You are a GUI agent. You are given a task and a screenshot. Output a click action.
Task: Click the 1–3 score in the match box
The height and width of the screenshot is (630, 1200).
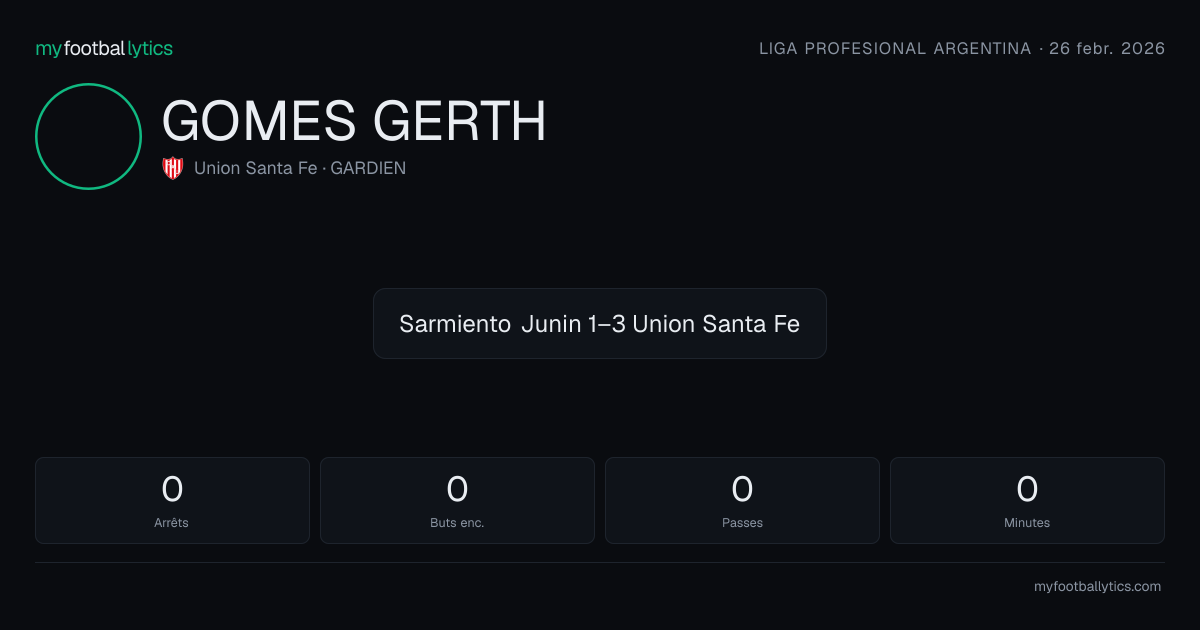[x=607, y=324]
